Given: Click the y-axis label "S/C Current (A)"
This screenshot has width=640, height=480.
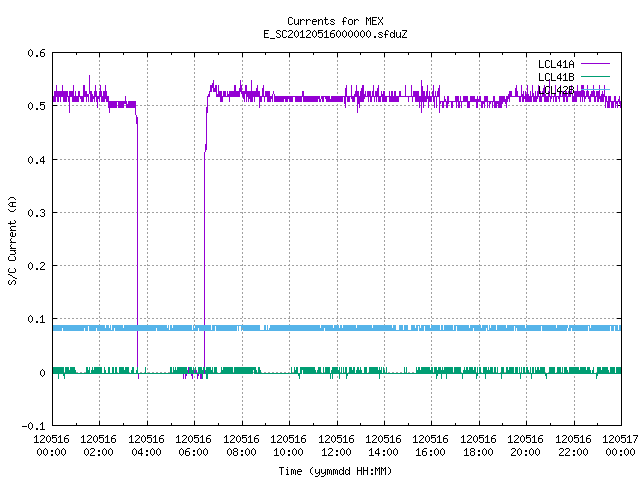Looking at the screenshot, I should point(13,240).
